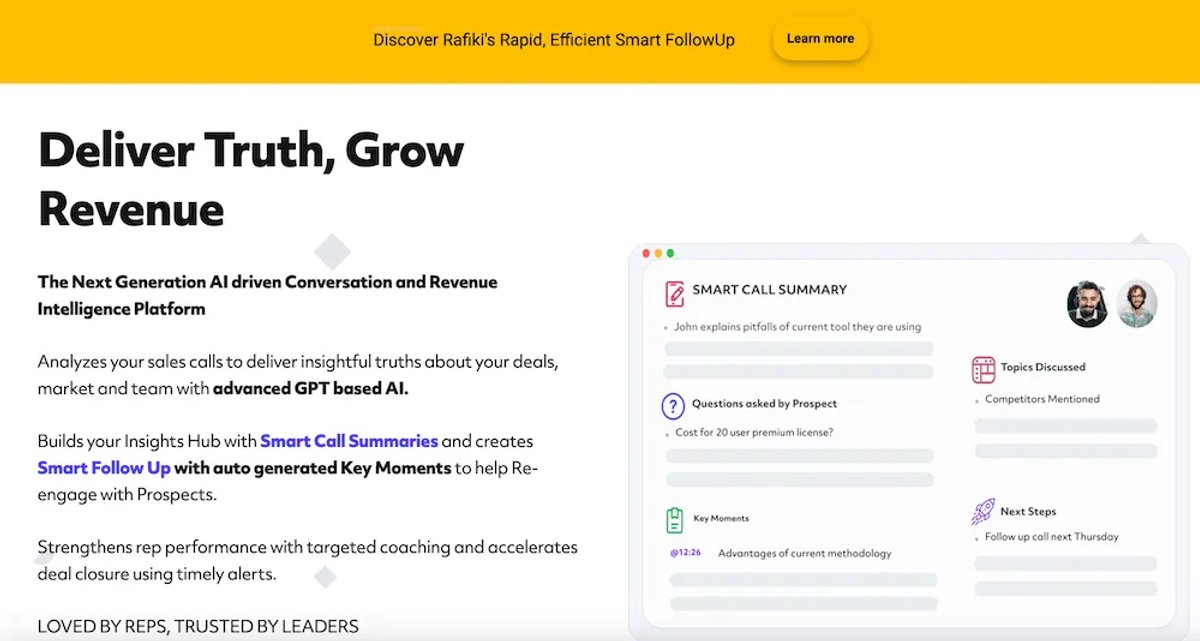Screen dimensions: 1200x641
Task: Click 'Advantages of current methodology' text
Action: 804,553
